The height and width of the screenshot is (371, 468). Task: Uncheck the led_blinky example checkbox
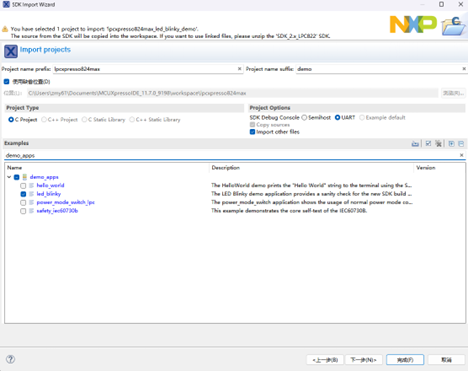tap(23, 194)
